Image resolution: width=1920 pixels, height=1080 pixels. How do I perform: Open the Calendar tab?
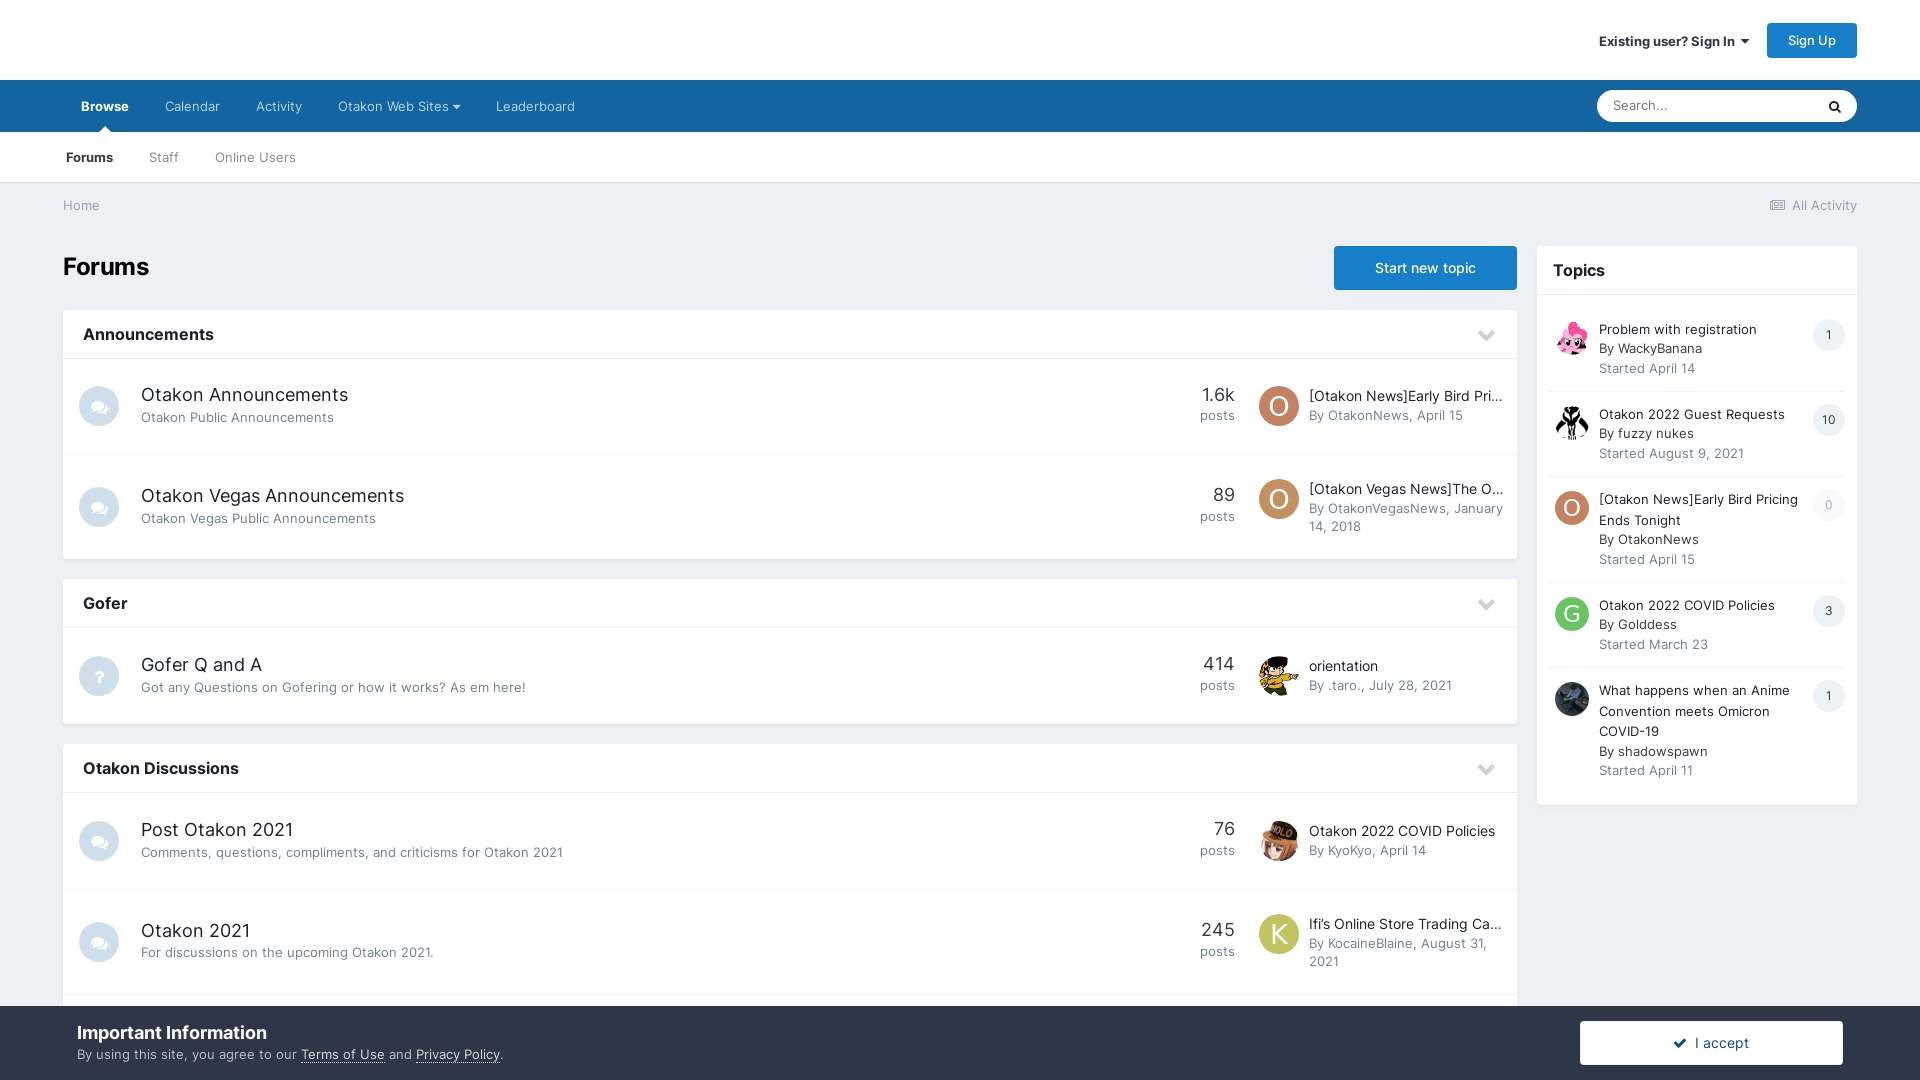coord(192,106)
